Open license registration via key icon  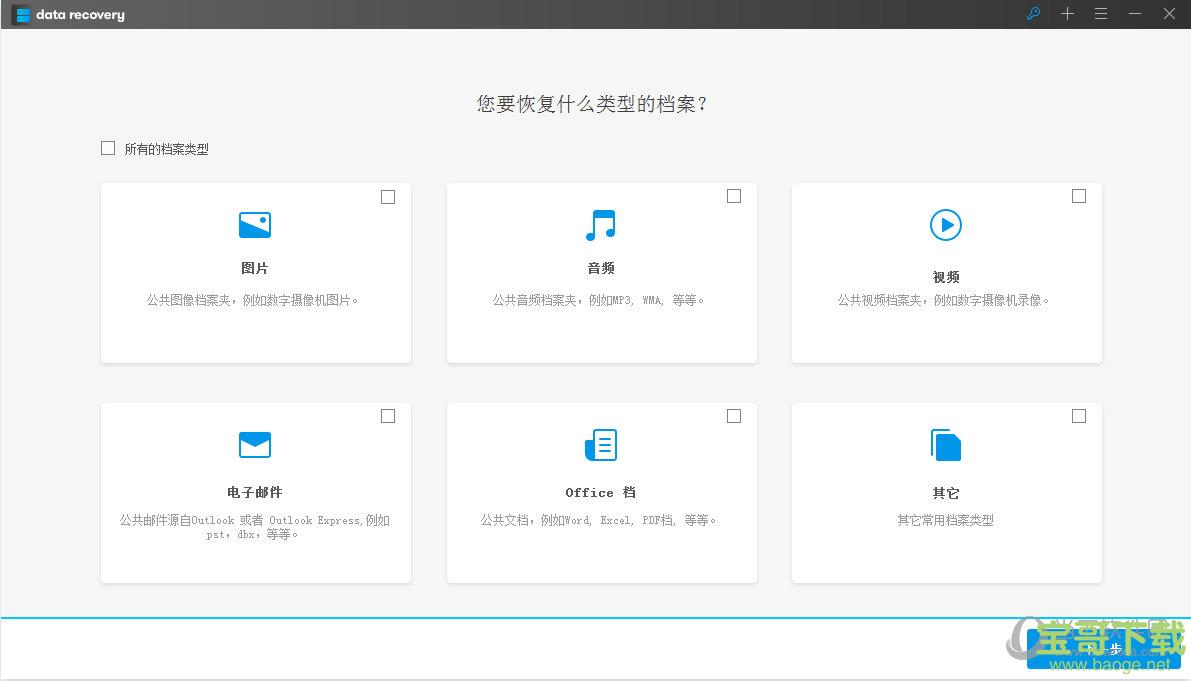click(1032, 14)
